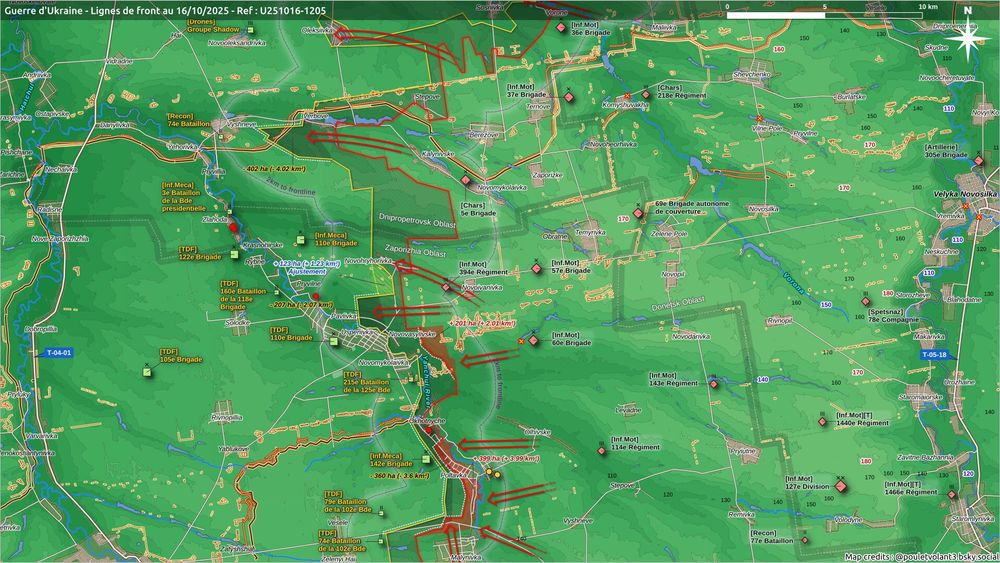This screenshot has width=1000, height=563.
Task: Click the 36e Brigade red diamond marker
Action: tap(561, 27)
